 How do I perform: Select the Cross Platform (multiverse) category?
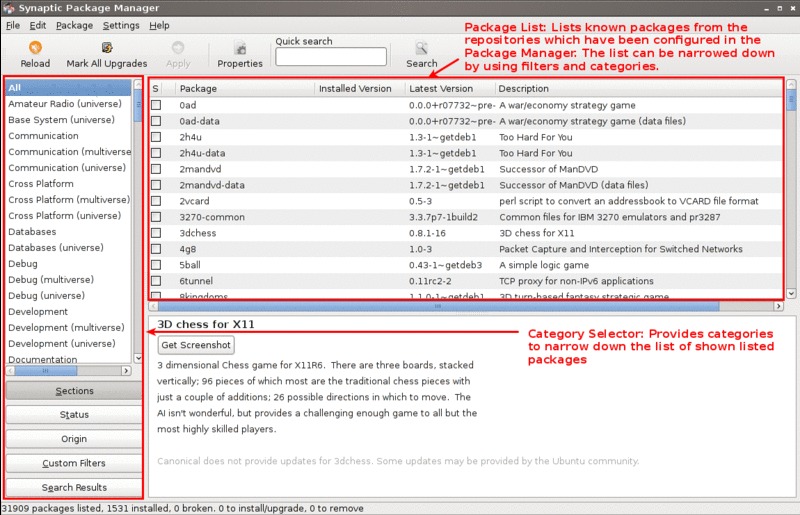69,200
